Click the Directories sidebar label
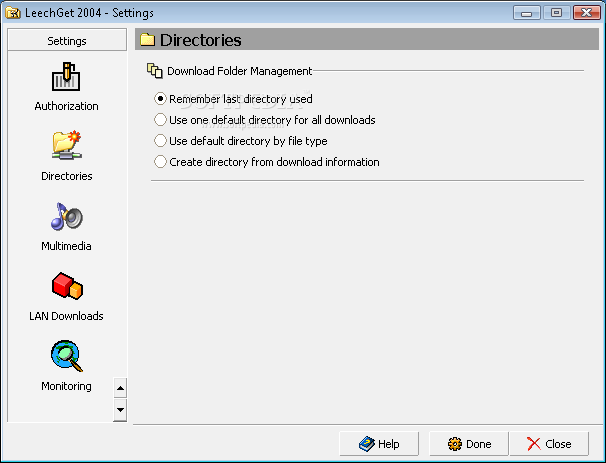 [67, 176]
